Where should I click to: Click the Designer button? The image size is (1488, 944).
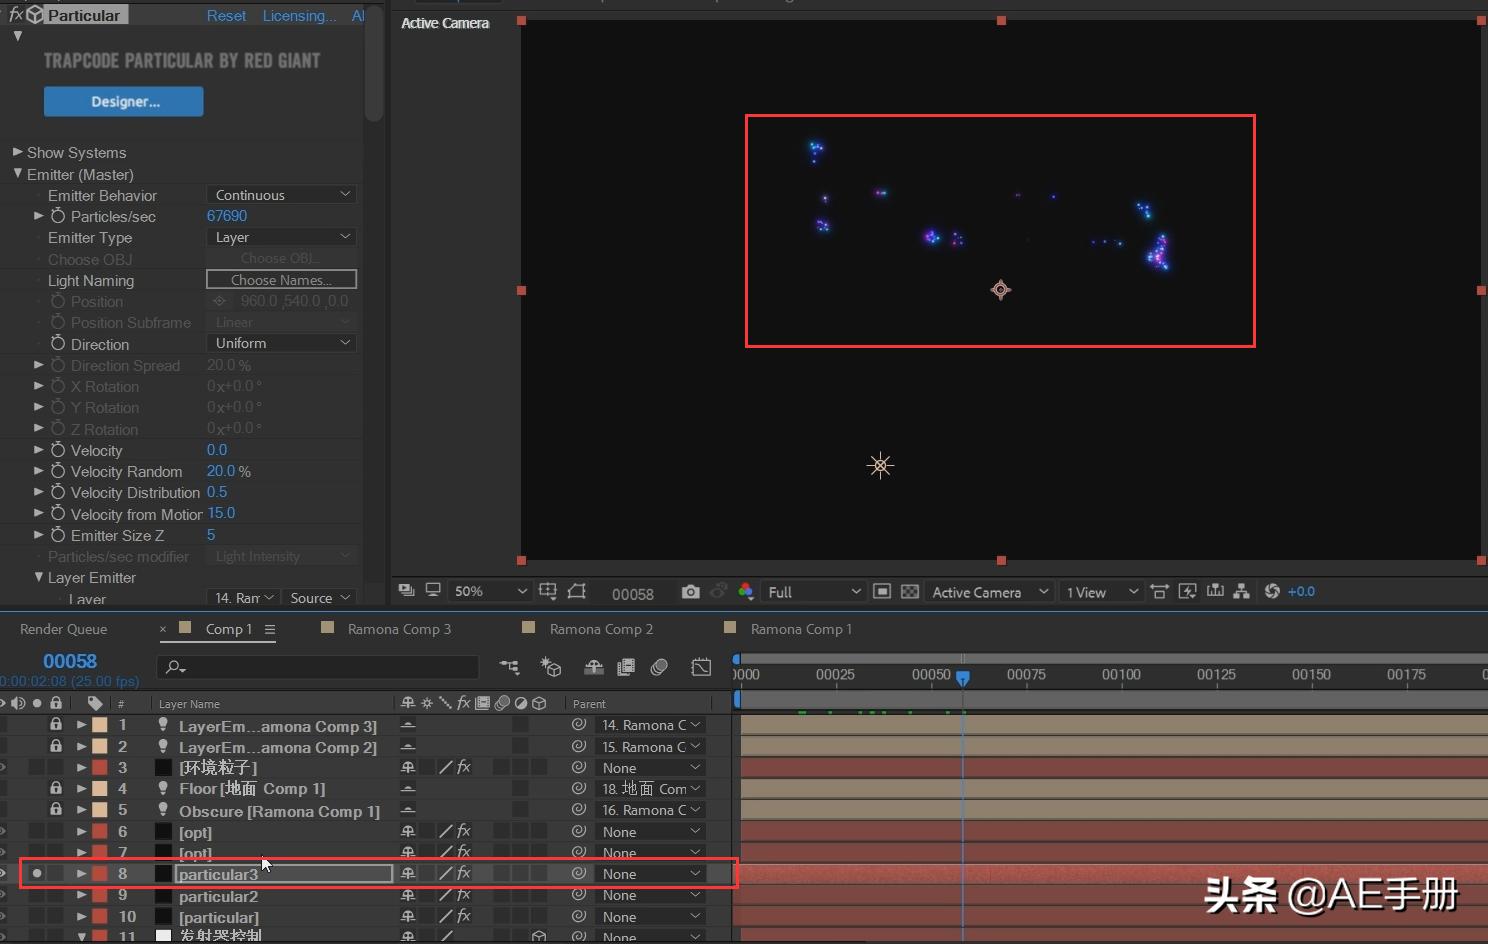click(124, 101)
